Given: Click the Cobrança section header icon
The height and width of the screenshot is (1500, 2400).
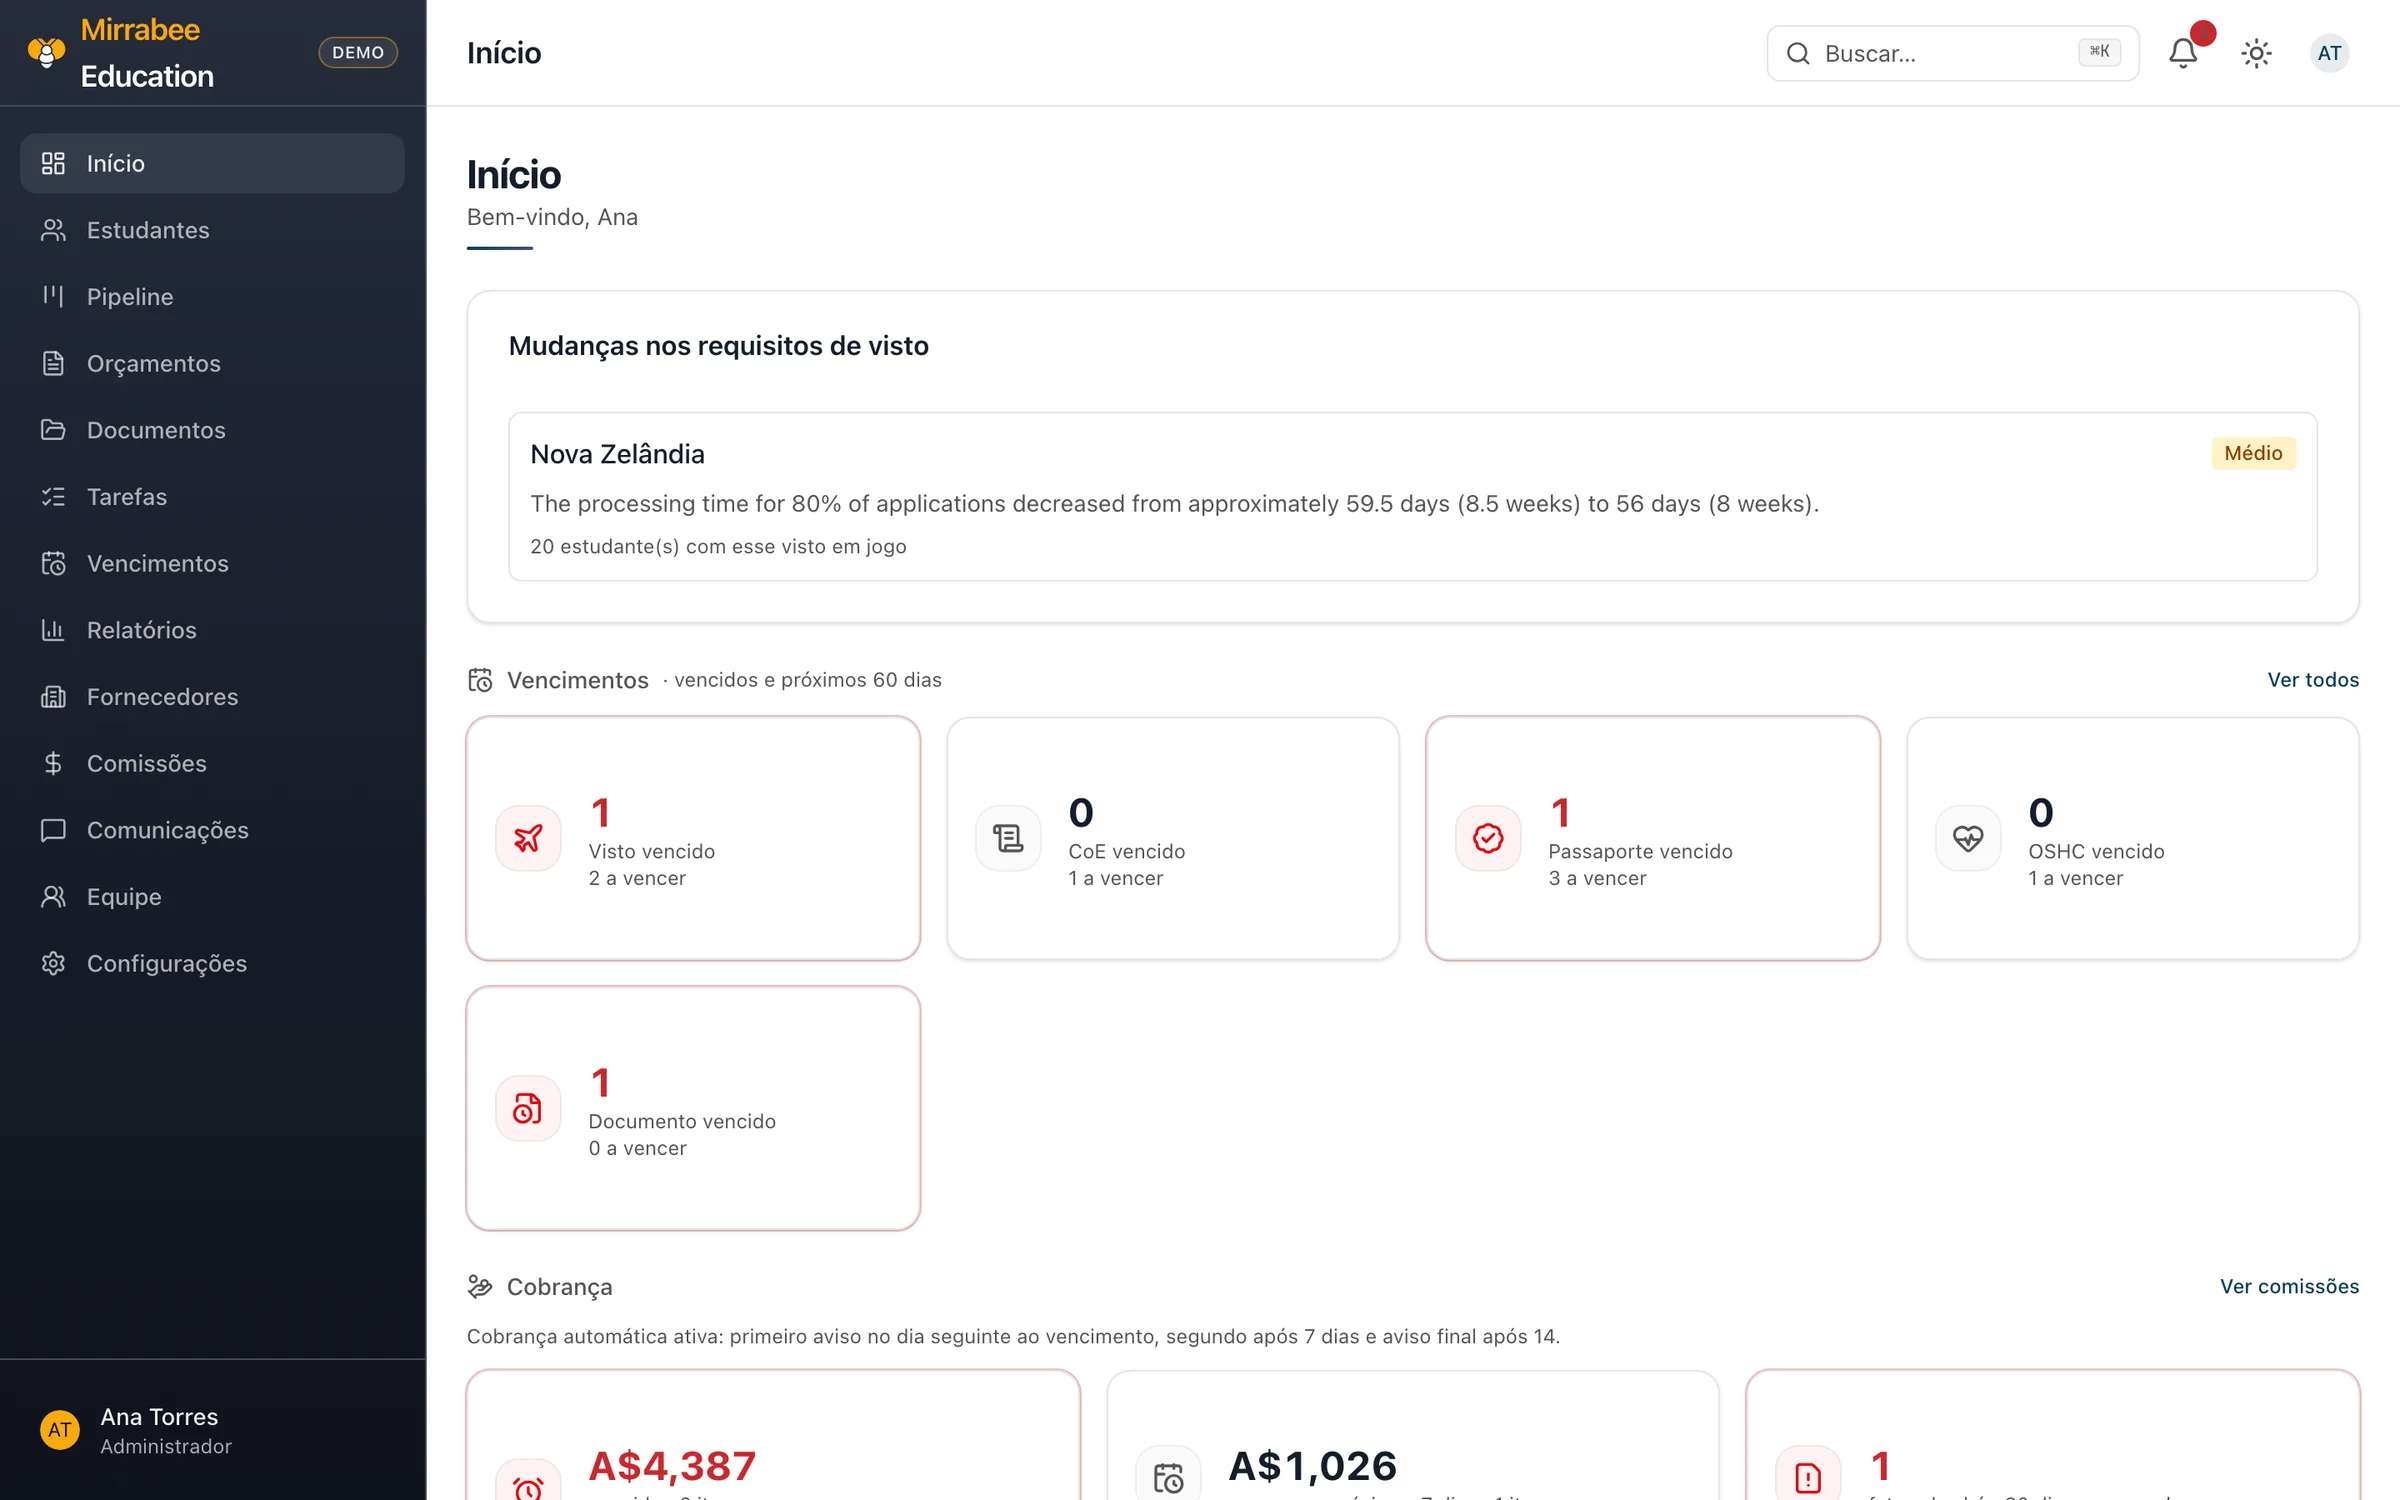Looking at the screenshot, I should (480, 1287).
